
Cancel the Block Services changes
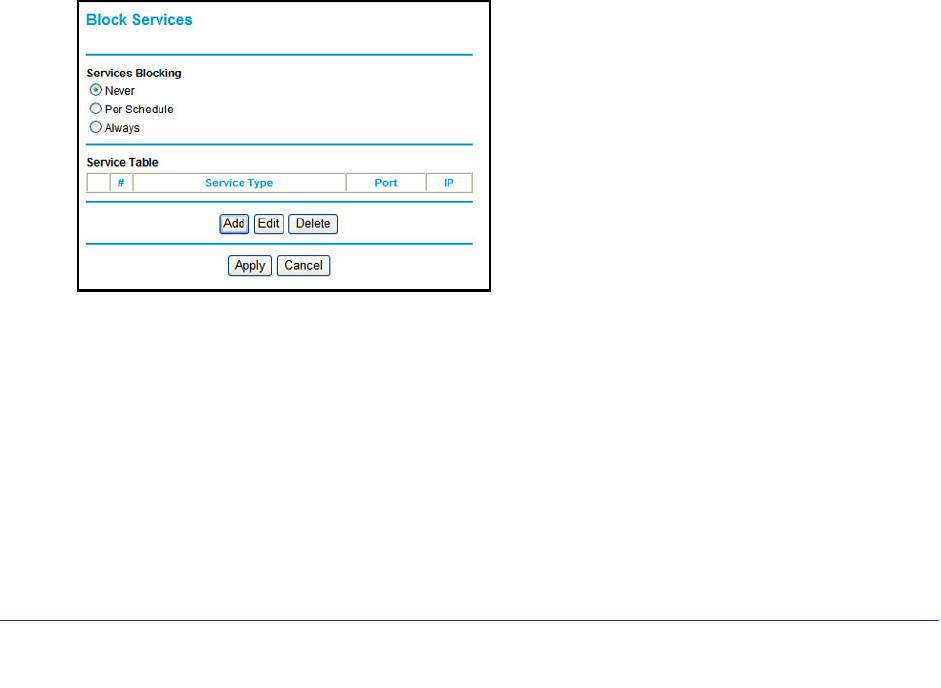[x=303, y=265]
